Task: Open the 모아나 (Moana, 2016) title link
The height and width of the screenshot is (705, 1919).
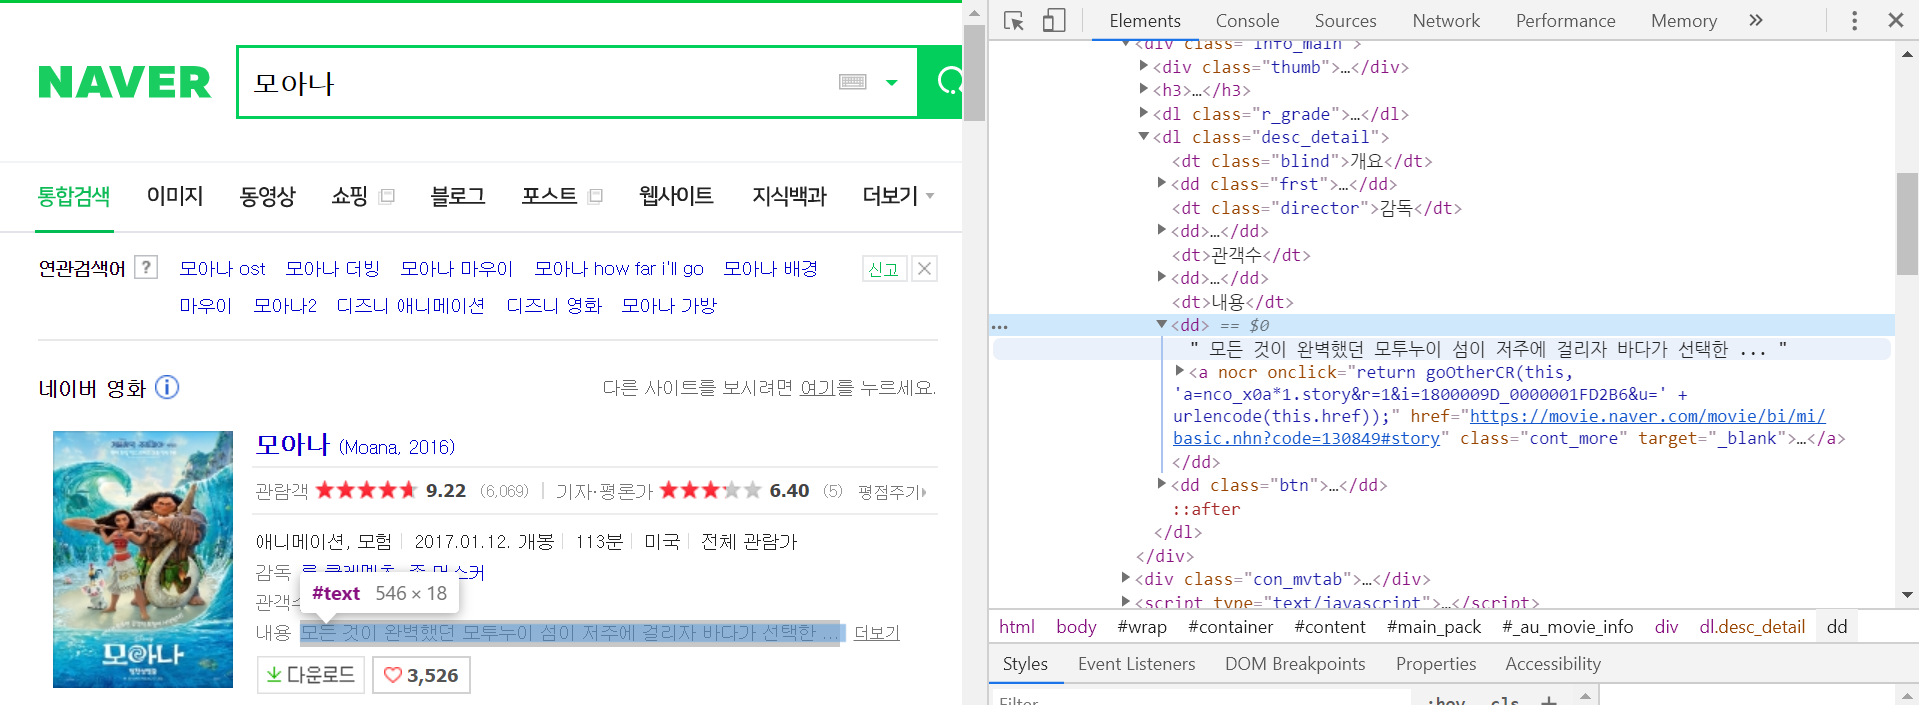Action: pos(355,445)
